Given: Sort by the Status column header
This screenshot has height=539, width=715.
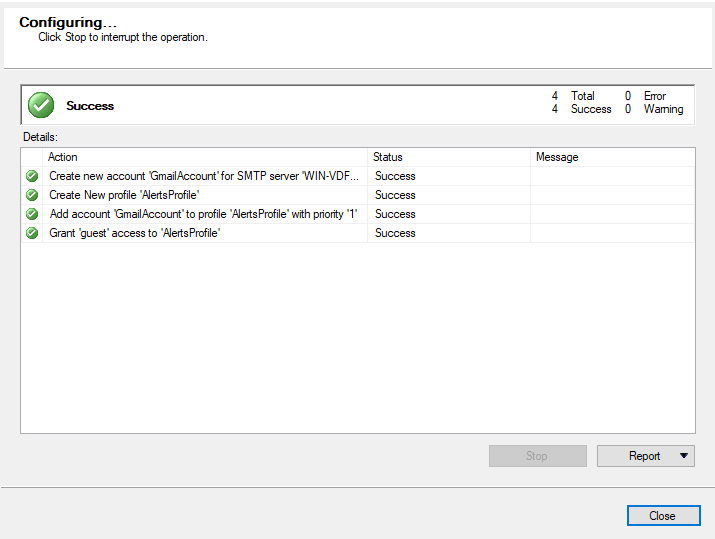Looking at the screenshot, I should click(x=449, y=157).
